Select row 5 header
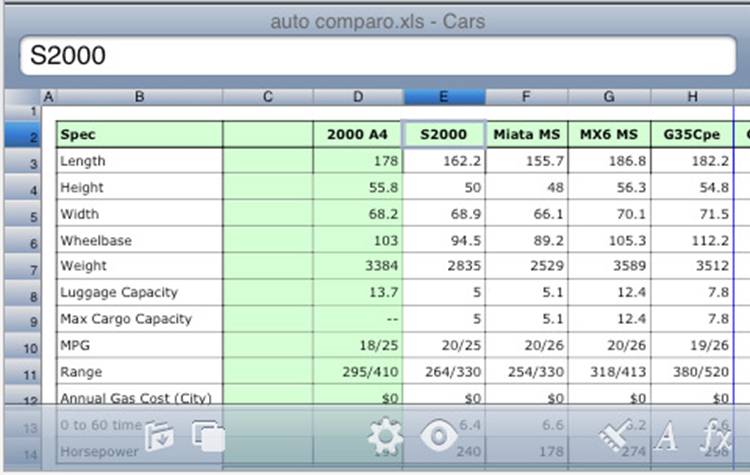The height and width of the screenshot is (475, 750). pyautogui.click(x=23, y=214)
